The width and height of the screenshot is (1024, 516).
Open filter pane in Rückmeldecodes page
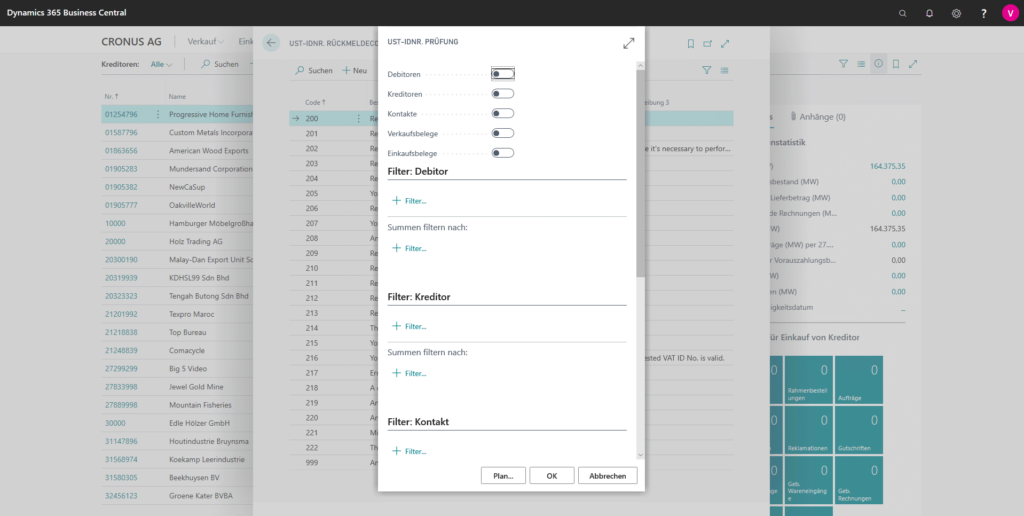[707, 70]
